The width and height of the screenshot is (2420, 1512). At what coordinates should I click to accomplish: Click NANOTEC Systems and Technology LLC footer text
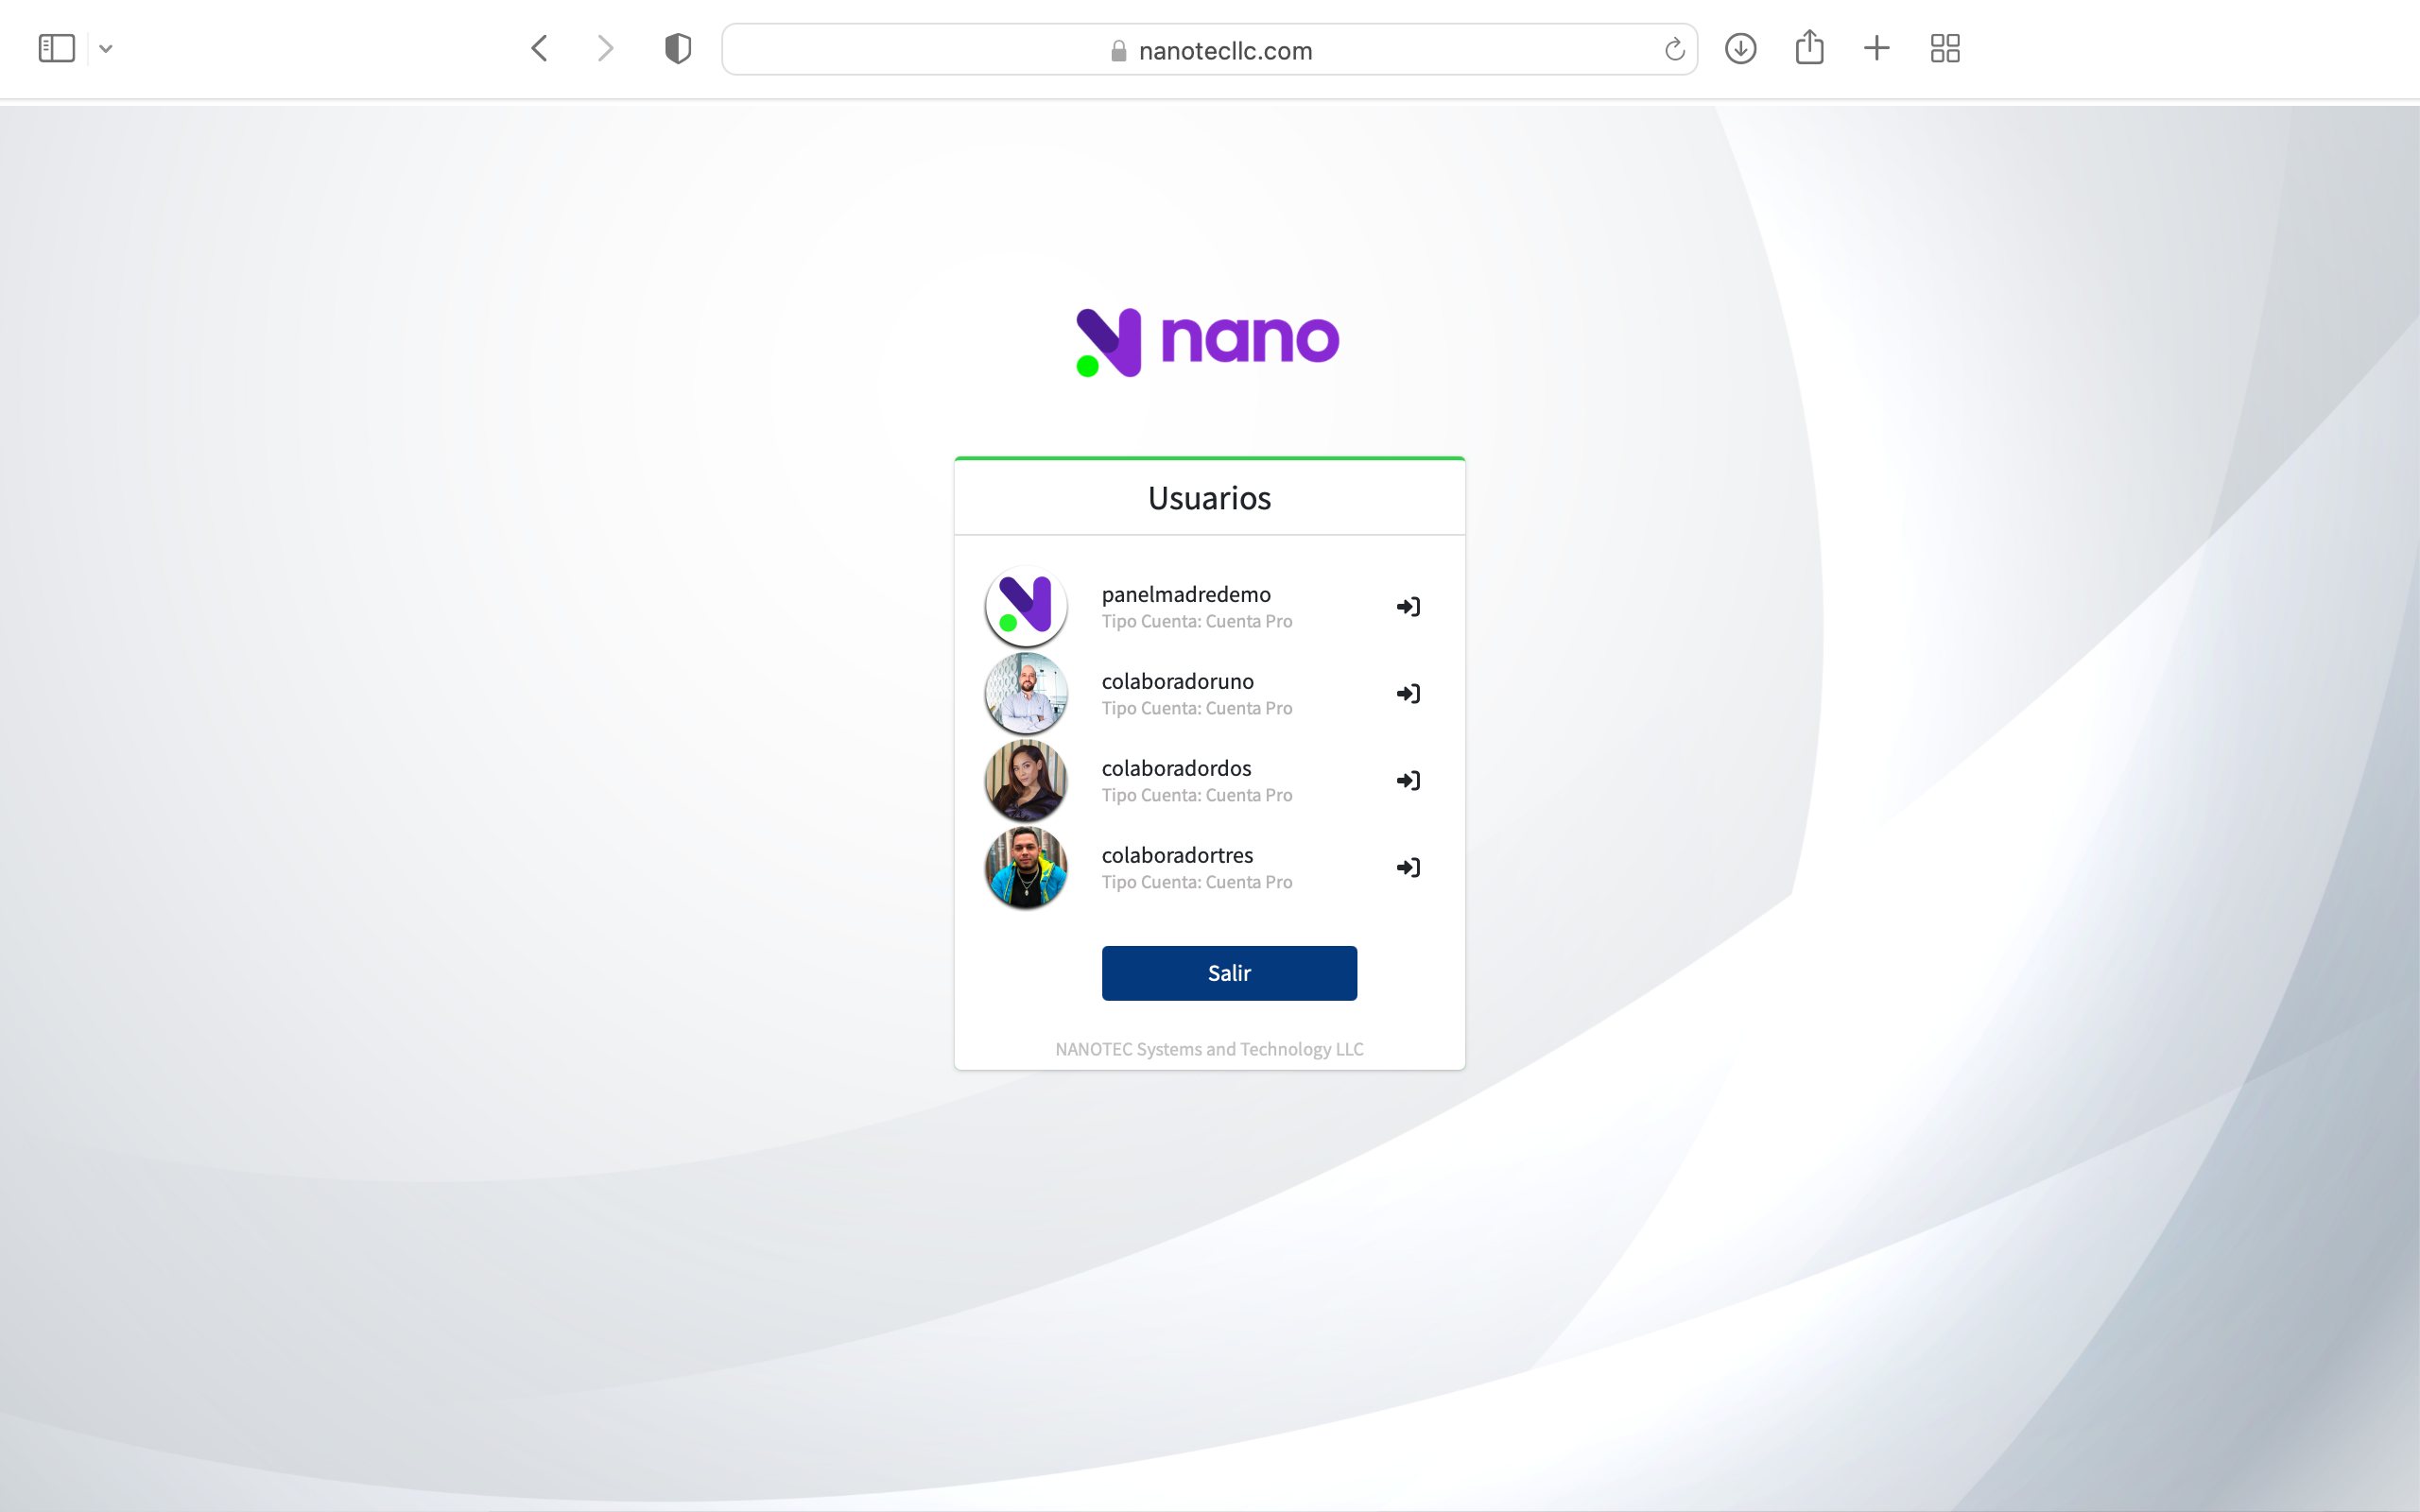(1209, 1049)
